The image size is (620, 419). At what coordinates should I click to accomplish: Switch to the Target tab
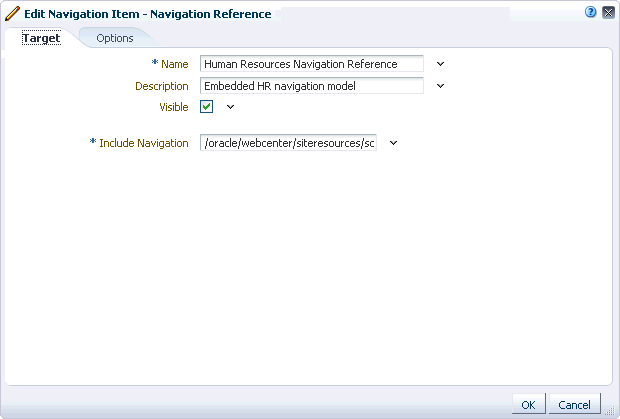pos(41,38)
